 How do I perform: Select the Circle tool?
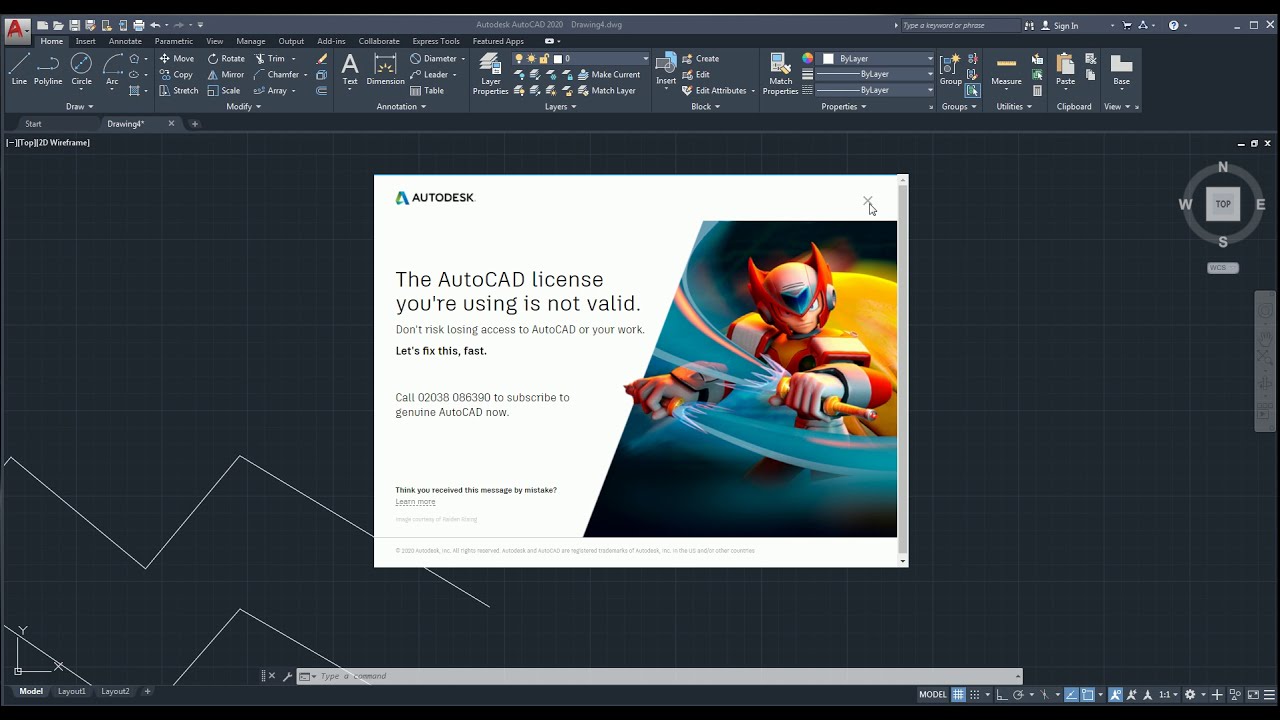(81, 70)
